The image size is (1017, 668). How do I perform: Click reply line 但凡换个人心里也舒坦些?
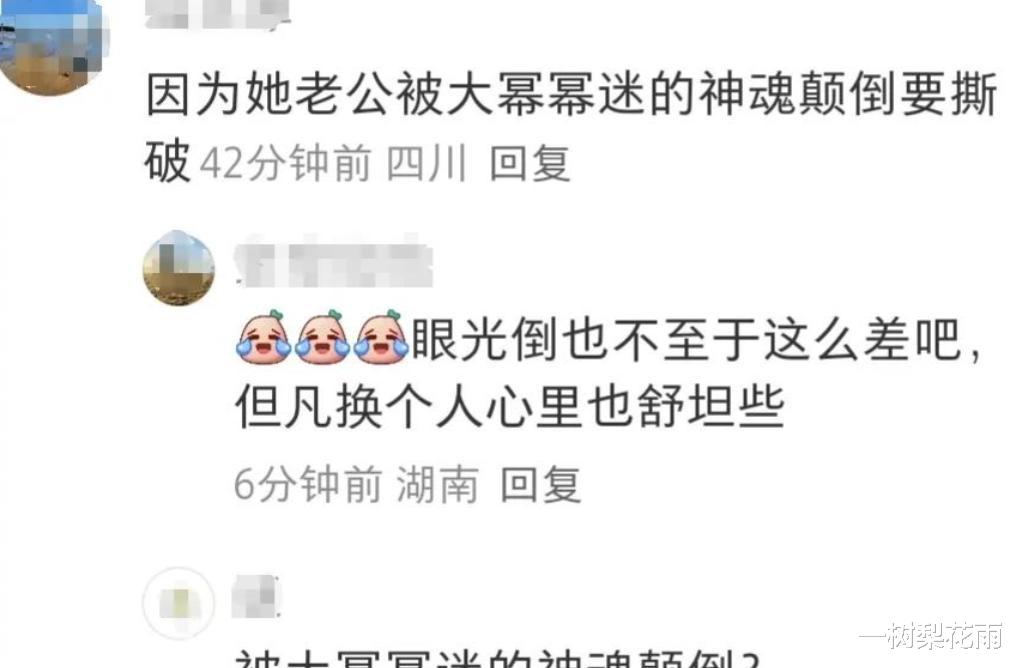tap(510, 407)
